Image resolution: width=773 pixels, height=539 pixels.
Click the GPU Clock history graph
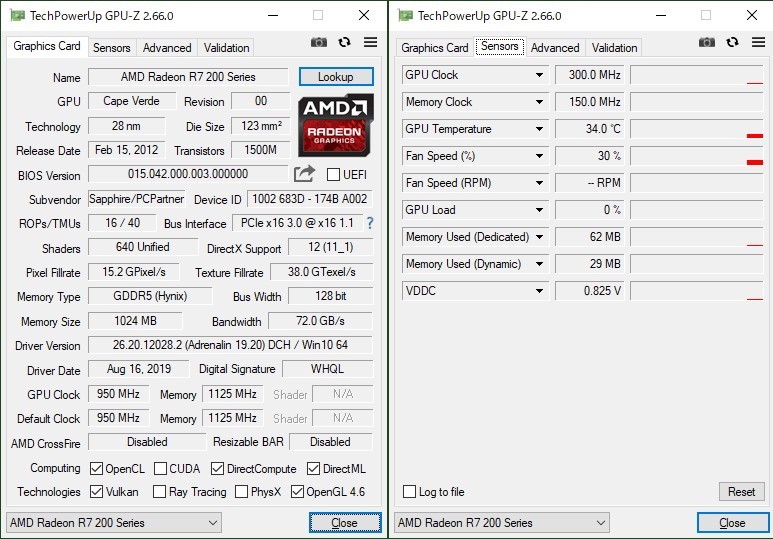(x=697, y=75)
